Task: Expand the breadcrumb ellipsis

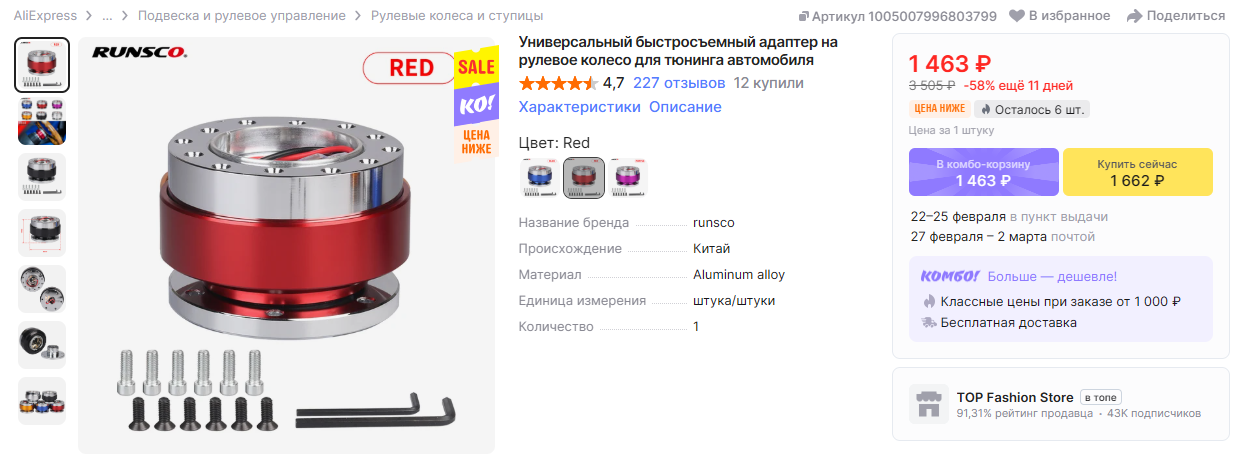Action: point(107,16)
